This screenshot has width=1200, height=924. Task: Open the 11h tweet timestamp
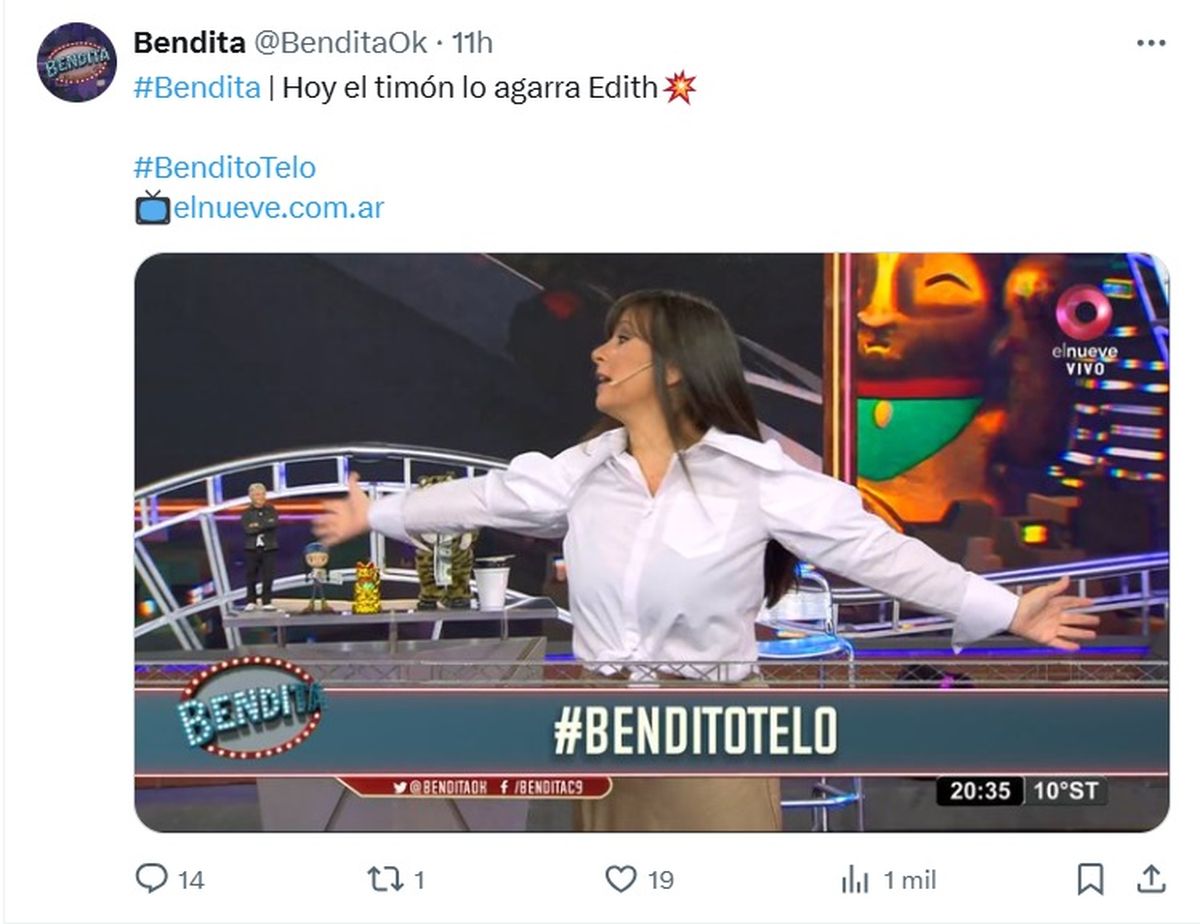(472, 43)
